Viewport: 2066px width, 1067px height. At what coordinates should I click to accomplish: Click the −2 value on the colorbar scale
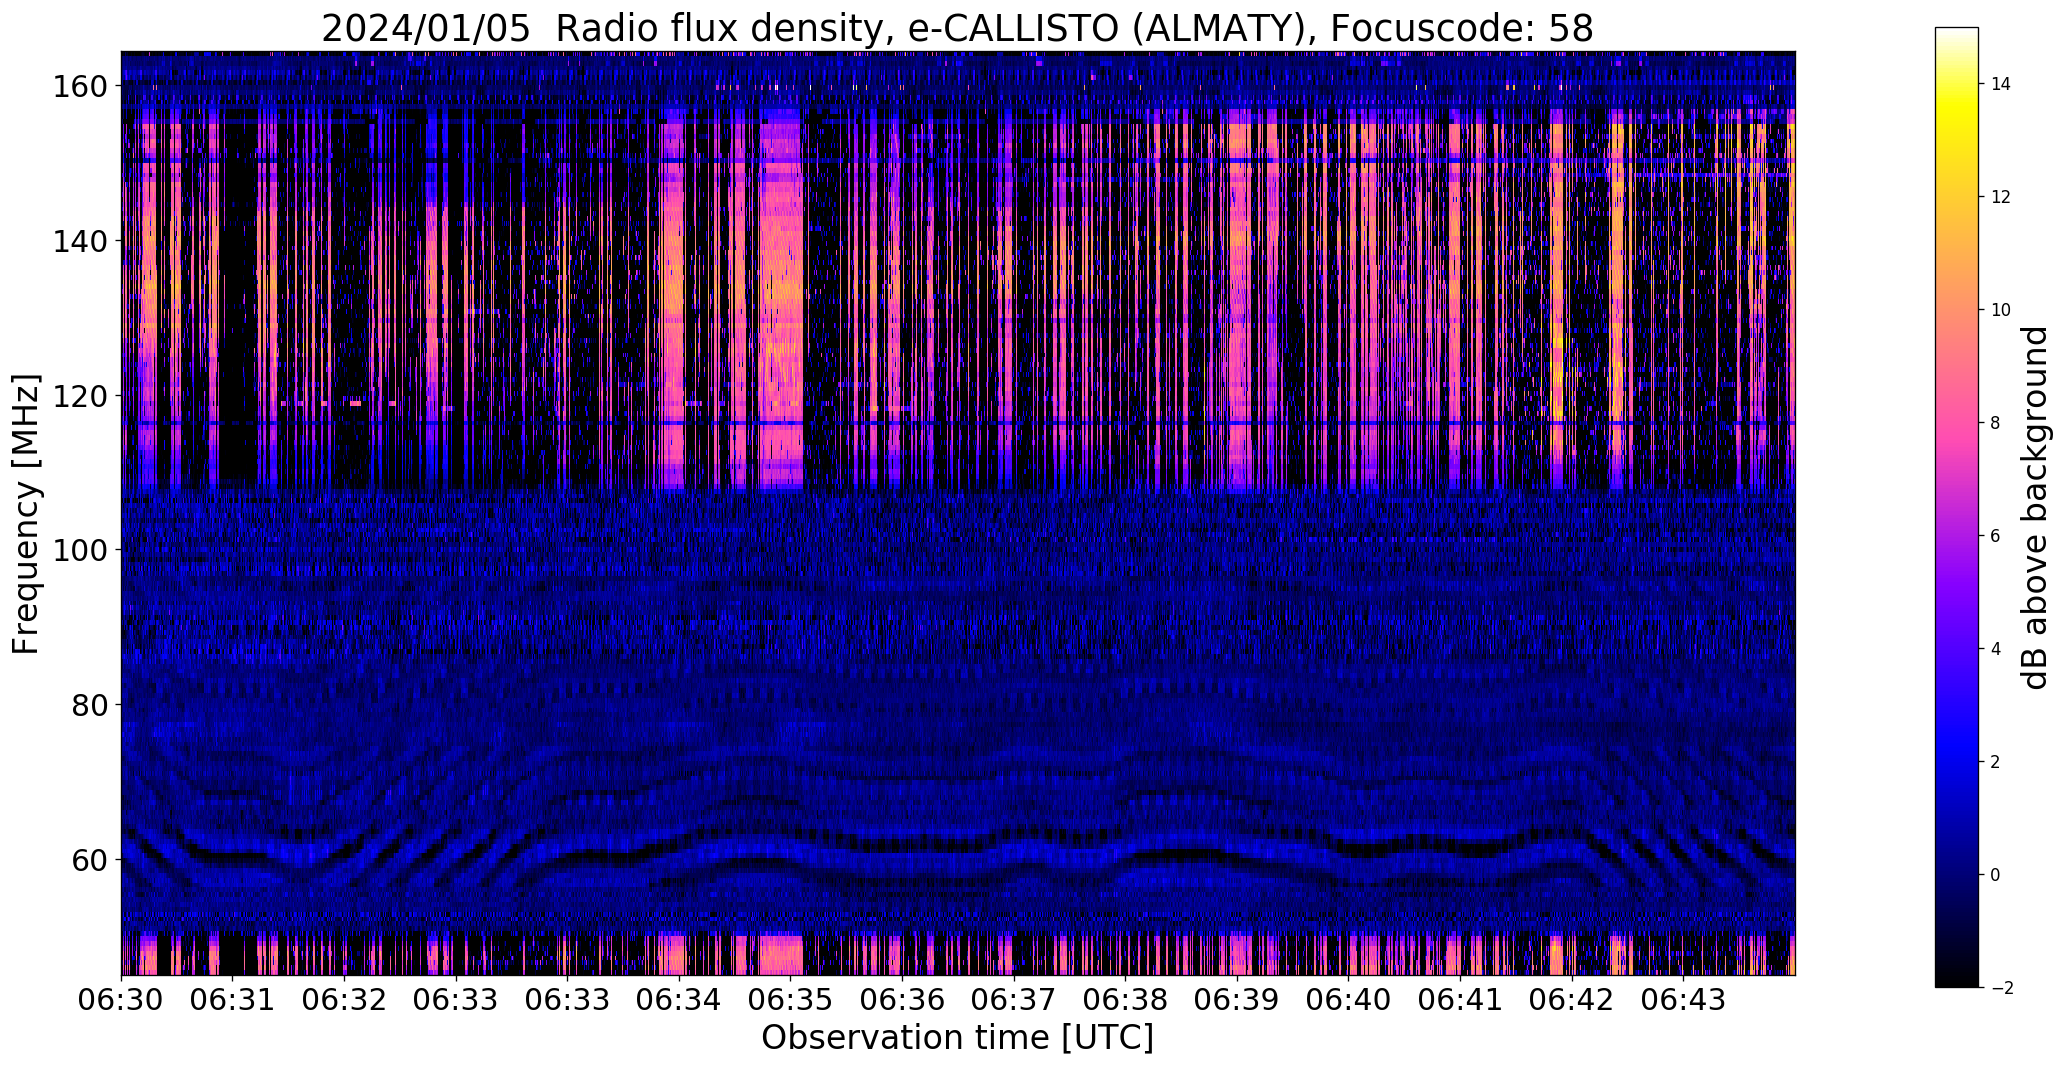2002,988
